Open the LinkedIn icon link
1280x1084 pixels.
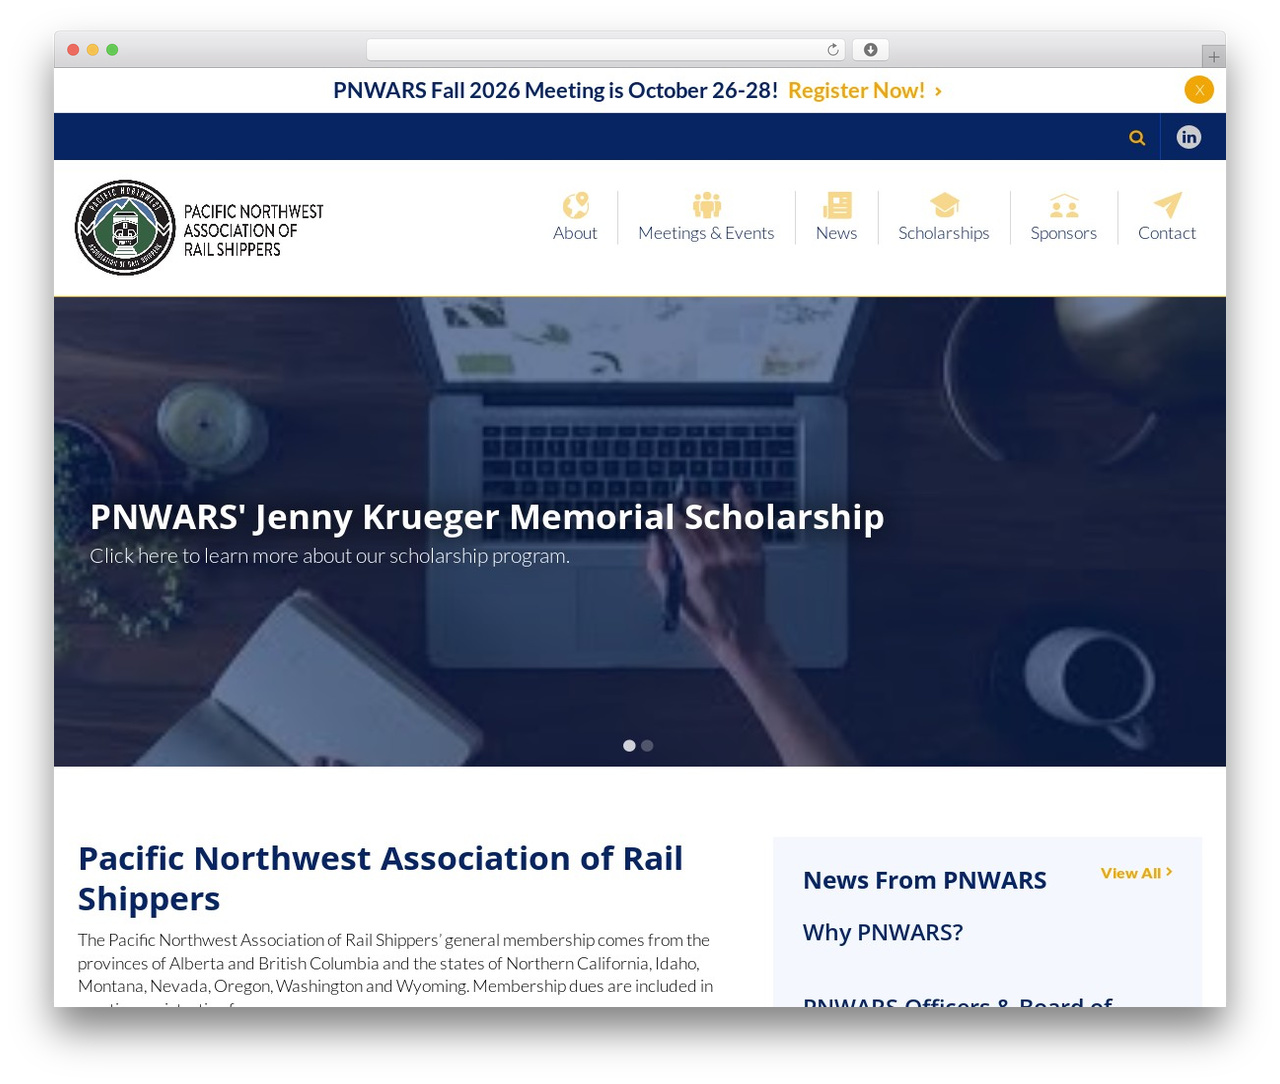tap(1189, 137)
